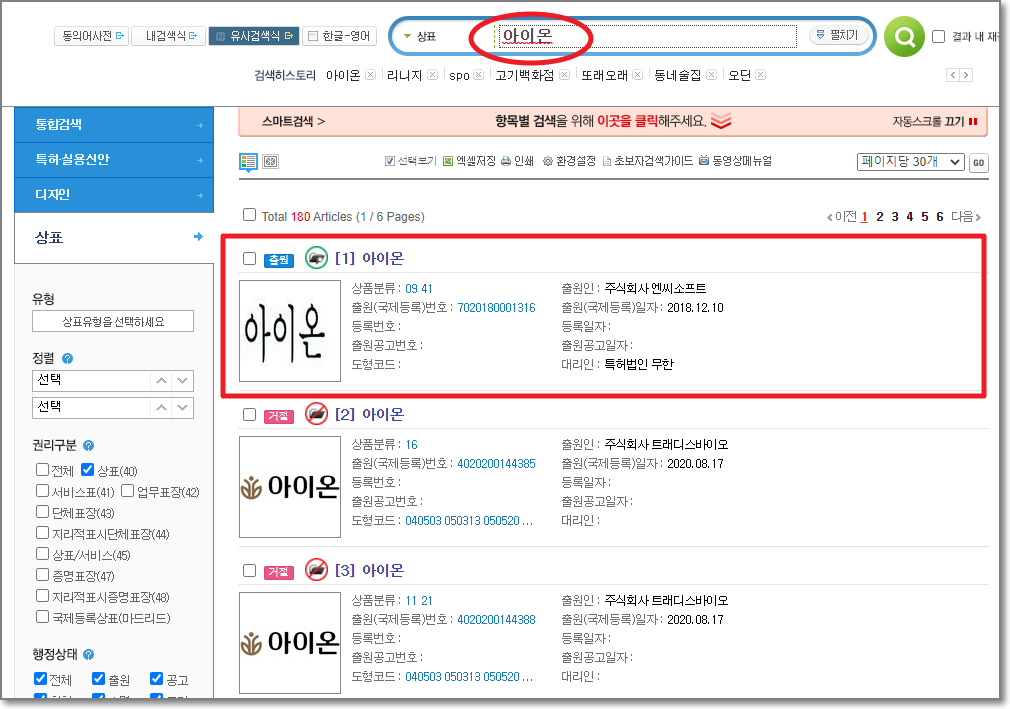Click the red down-chevron in smart search banner
The width and height of the screenshot is (1010, 709).
(721, 121)
